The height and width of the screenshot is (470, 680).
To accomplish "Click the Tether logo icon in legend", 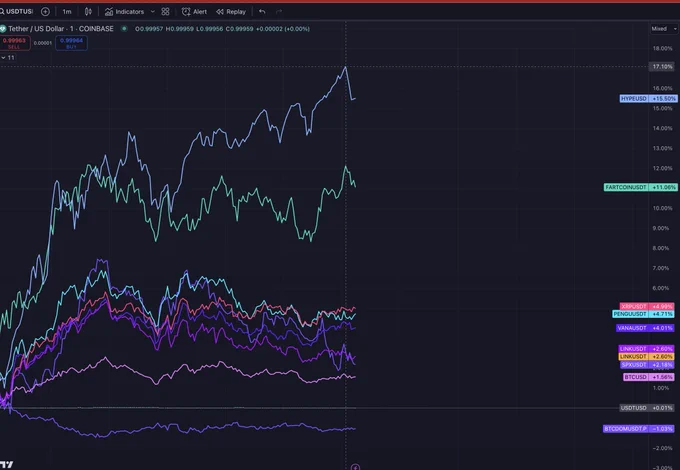I will [x=3, y=29].
